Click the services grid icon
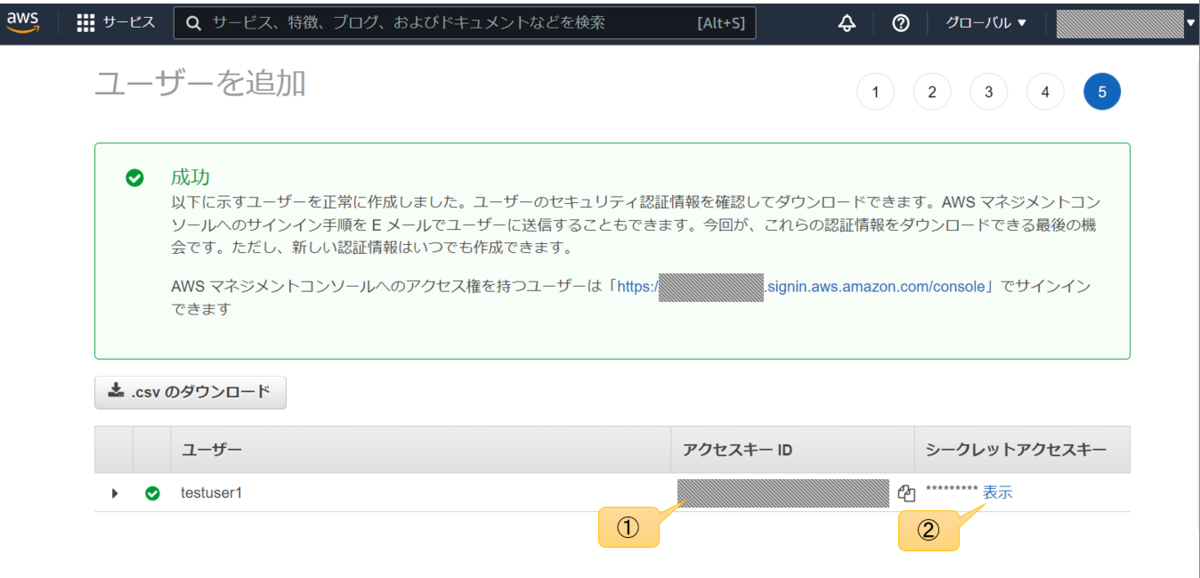This screenshot has height=578, width=1200. pos(85,22)
